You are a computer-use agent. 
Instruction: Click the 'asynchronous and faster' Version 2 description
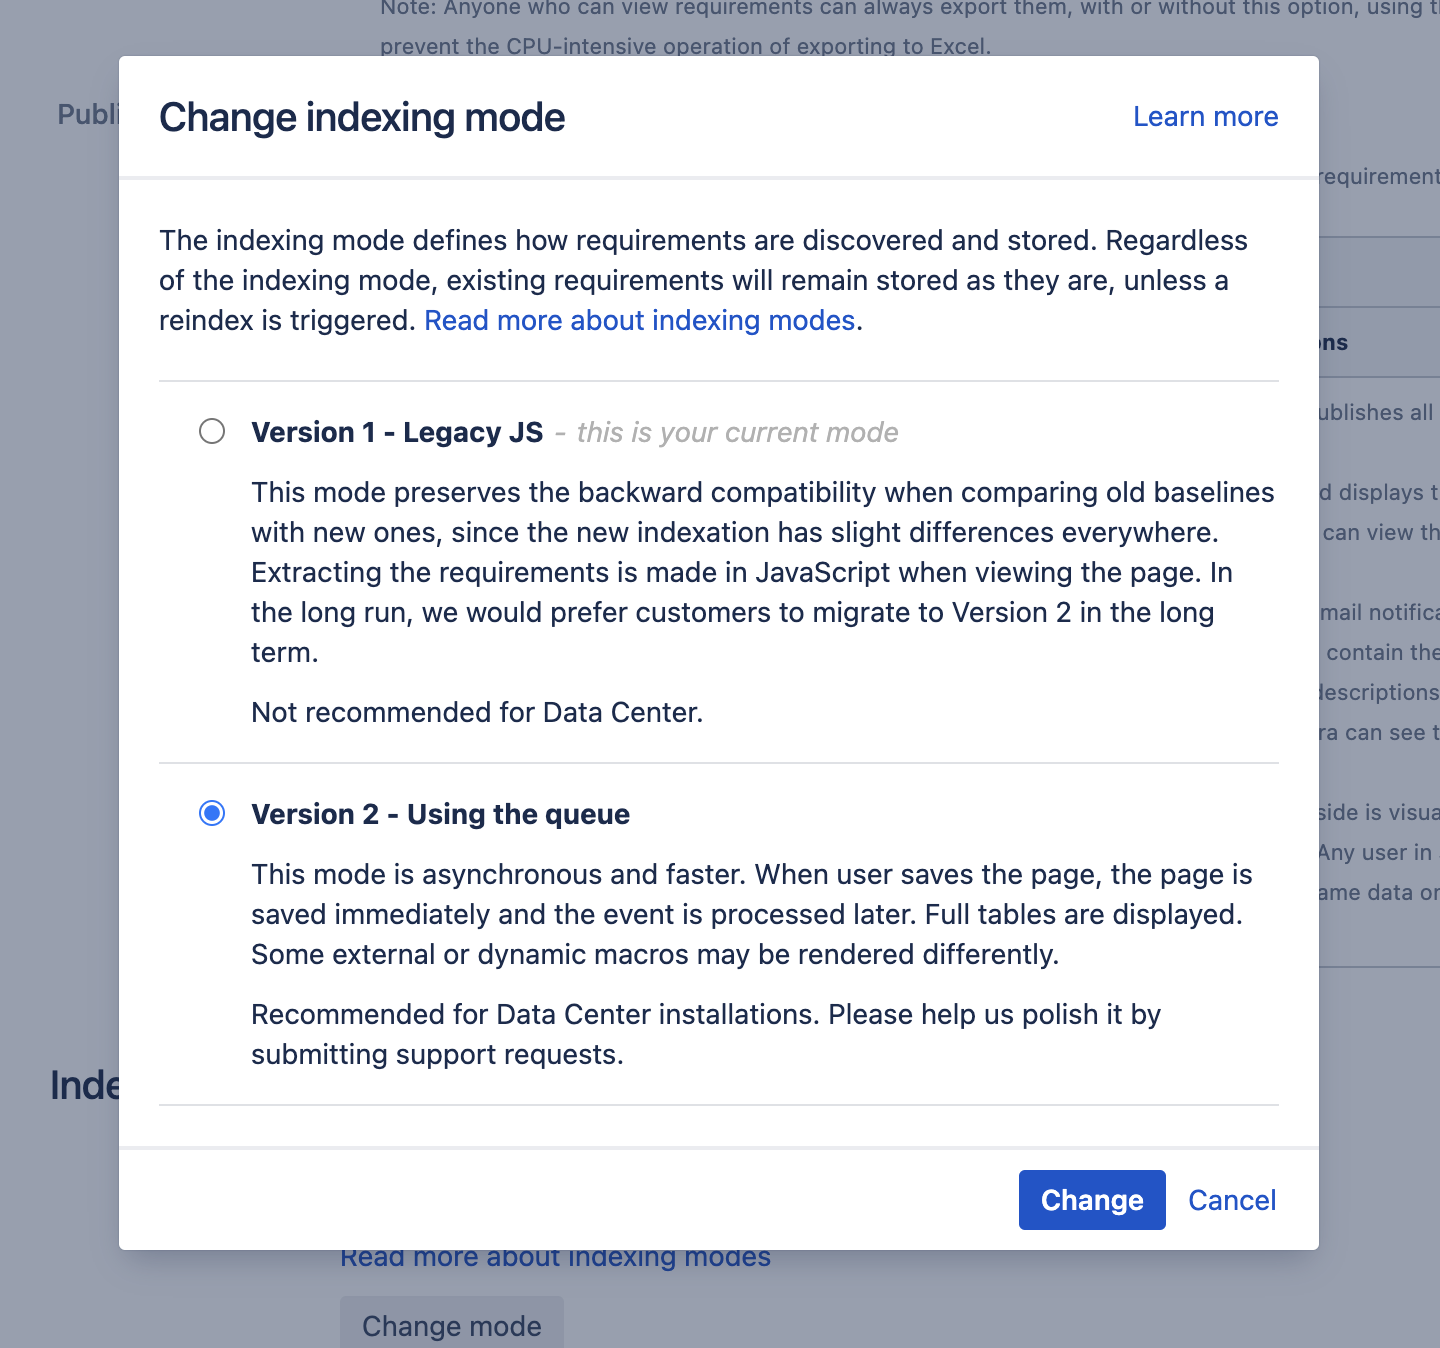[750, 914]
